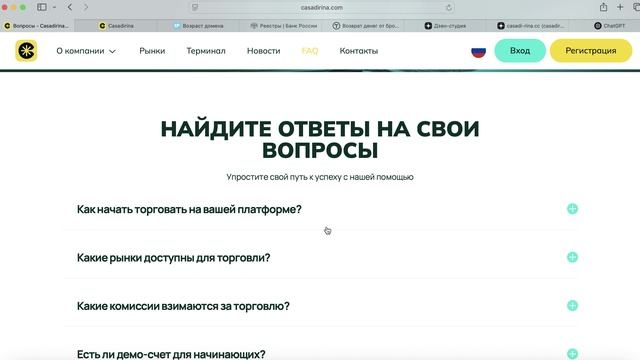Open the 'Терминал' navigation link
Screen dimensions: 640x360
pos(206,51)
